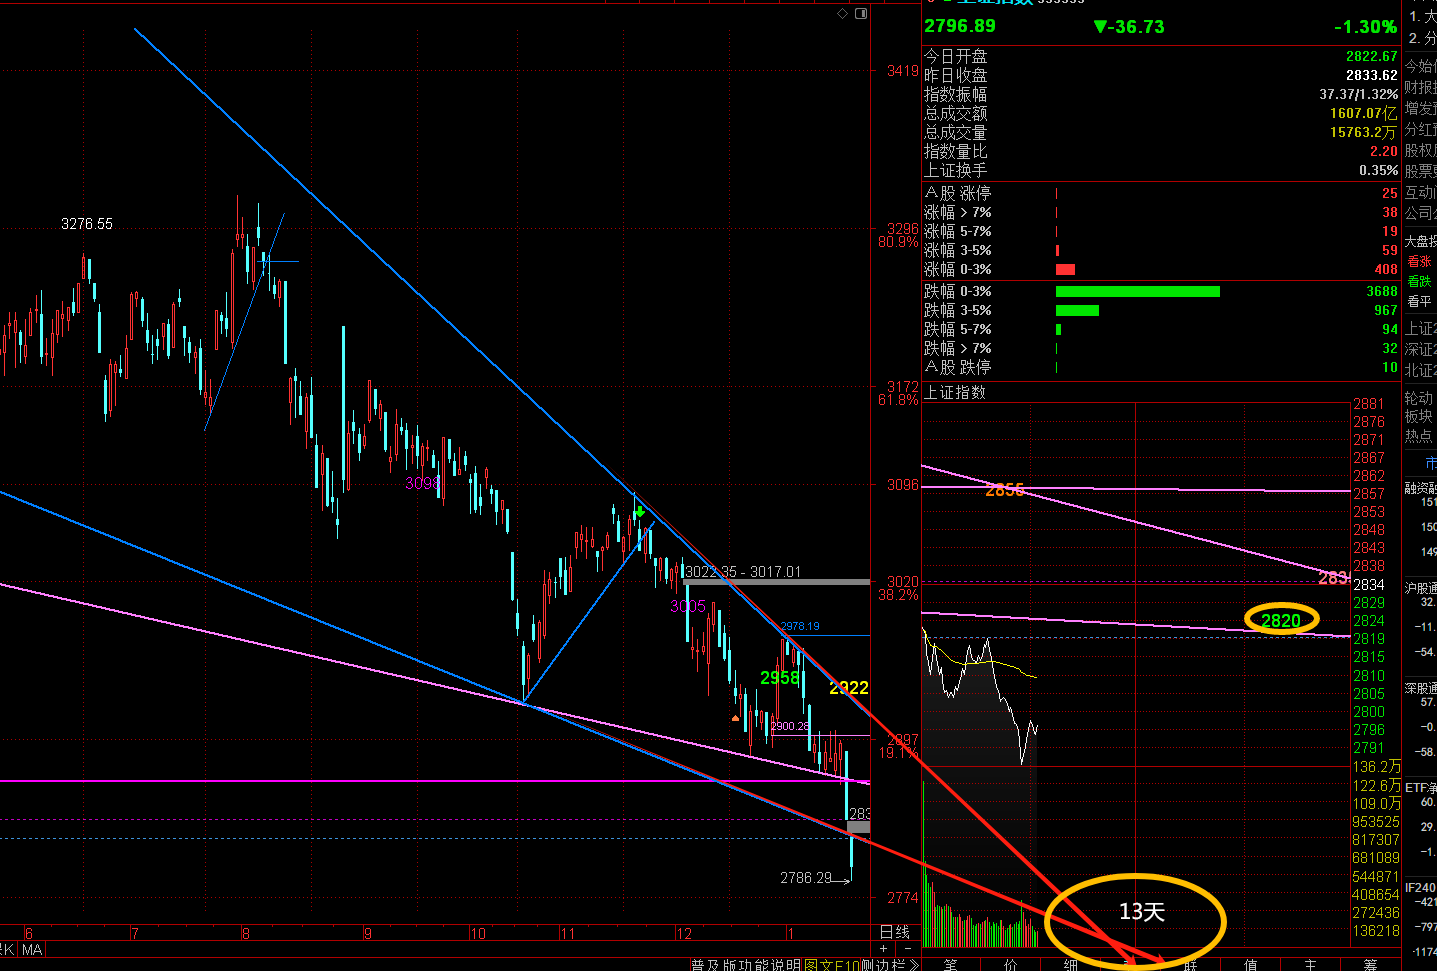Click the 2786.29 low price label
This screenshot has width=1437, height=971.
(806, 878)
